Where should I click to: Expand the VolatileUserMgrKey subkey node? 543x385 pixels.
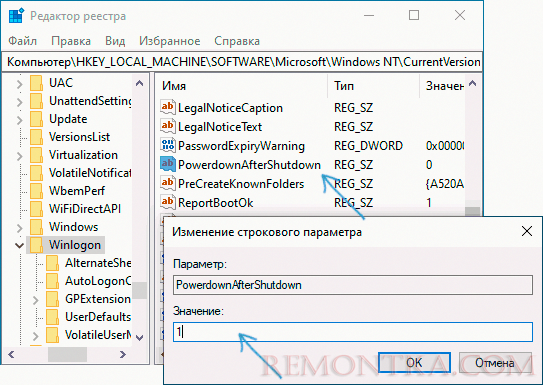tap(36, 336)
